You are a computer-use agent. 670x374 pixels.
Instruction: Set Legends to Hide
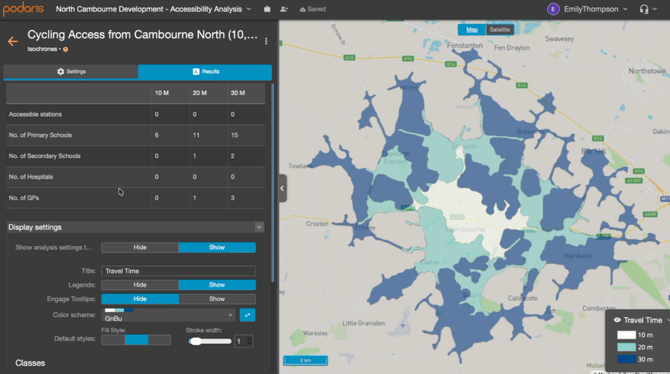coord(140,285)
